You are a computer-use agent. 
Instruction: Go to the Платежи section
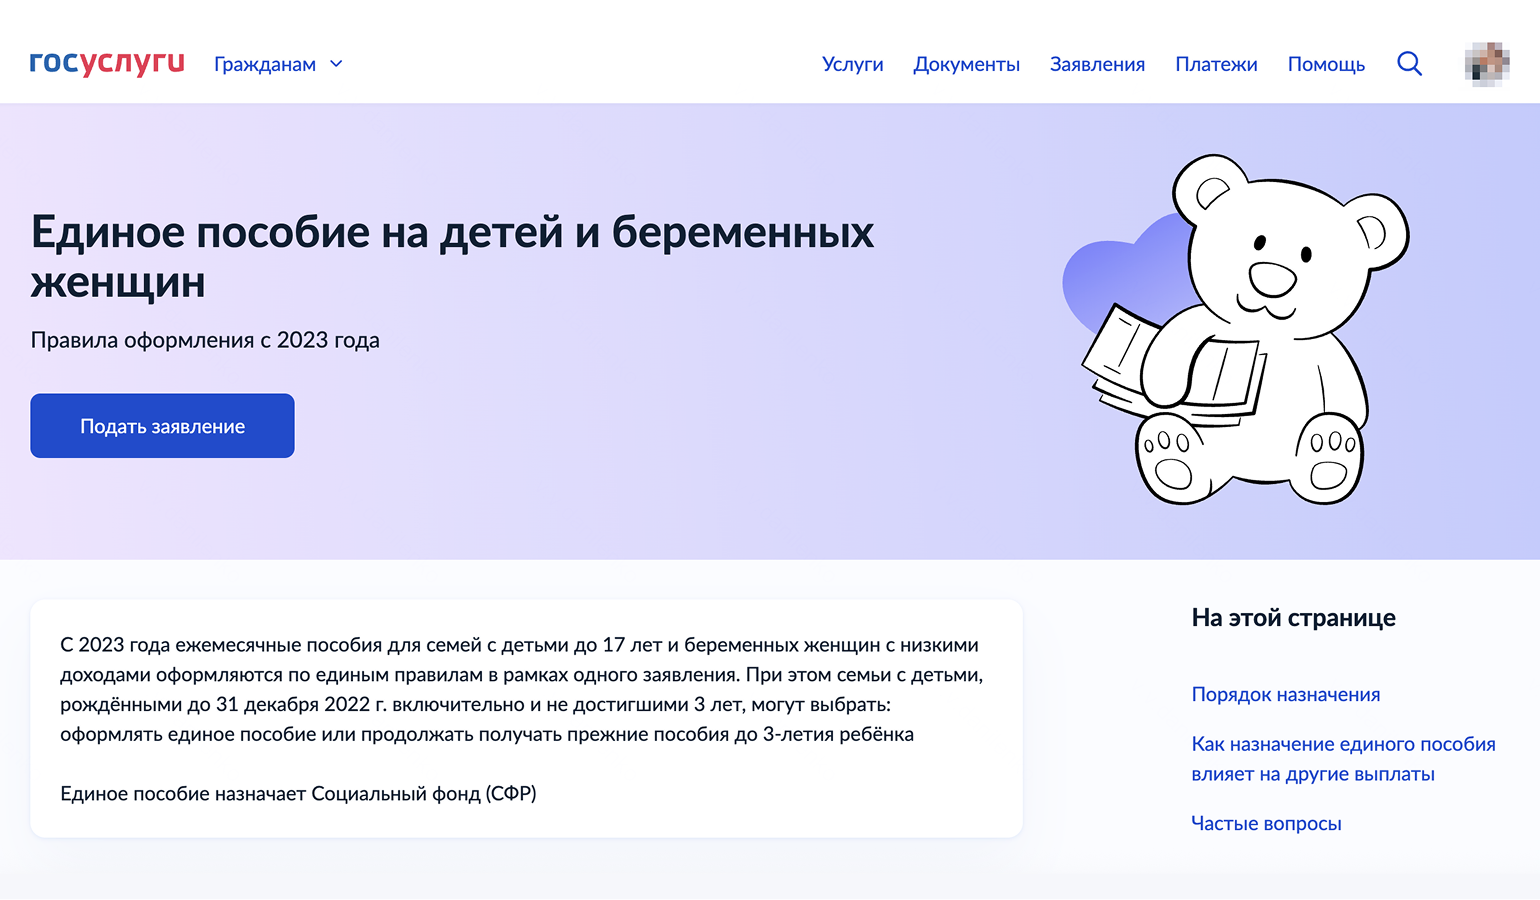point(1216,64)
